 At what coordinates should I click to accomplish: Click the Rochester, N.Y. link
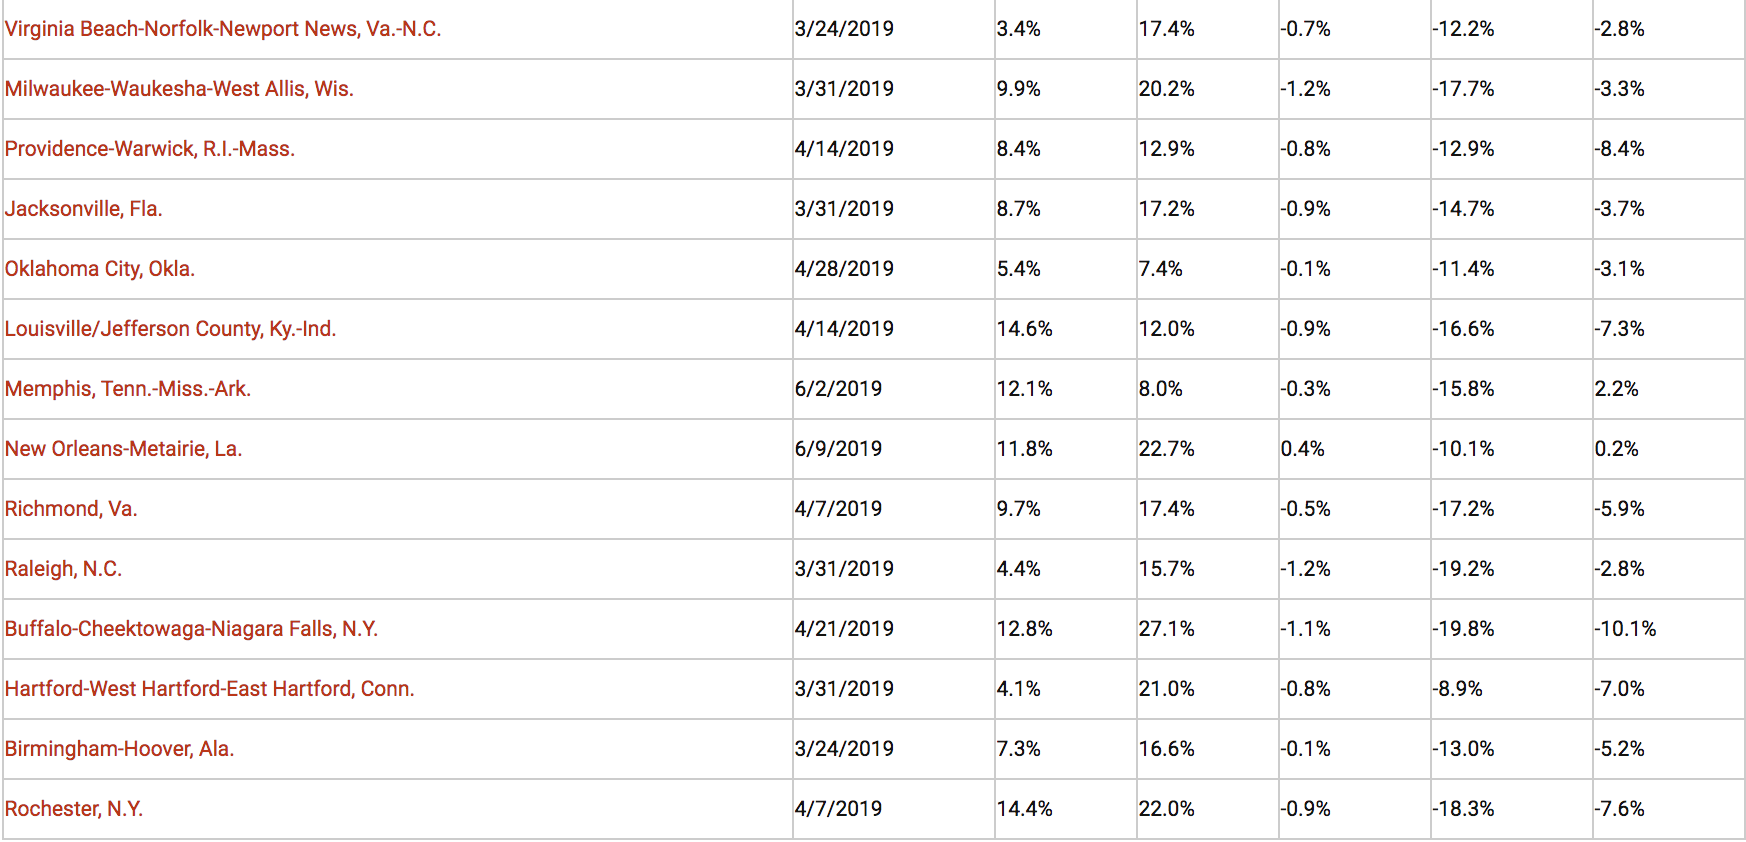[74, 809]
